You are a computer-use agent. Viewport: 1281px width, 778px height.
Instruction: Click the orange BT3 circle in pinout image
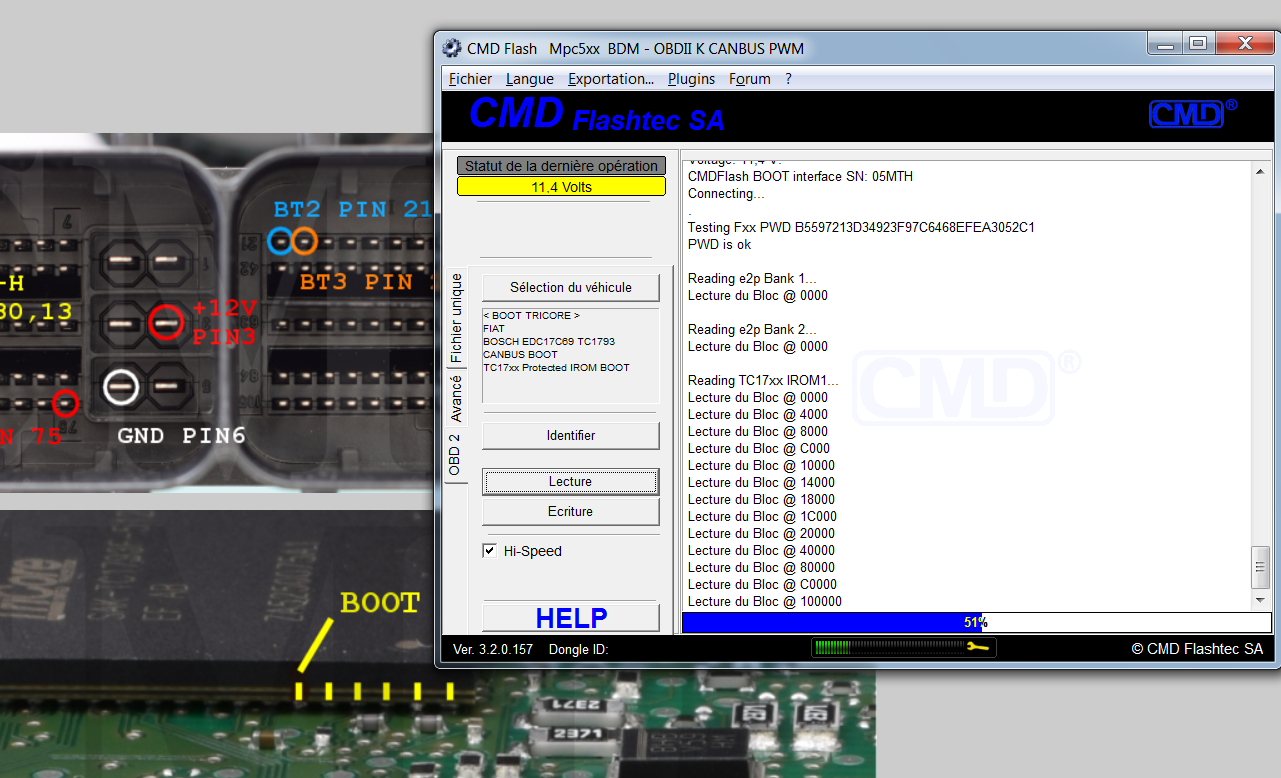point(305,240)
